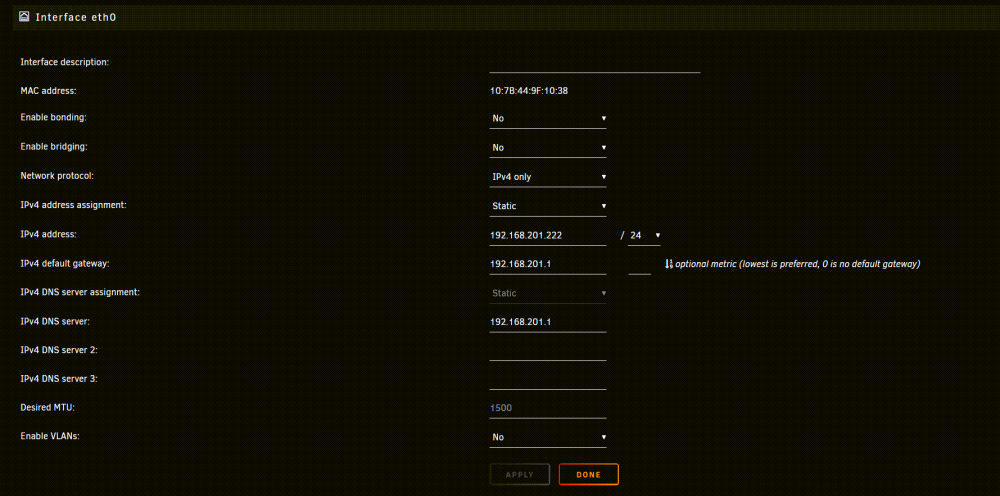
Task: Click the Enable VLANs label
Action: 50,436
